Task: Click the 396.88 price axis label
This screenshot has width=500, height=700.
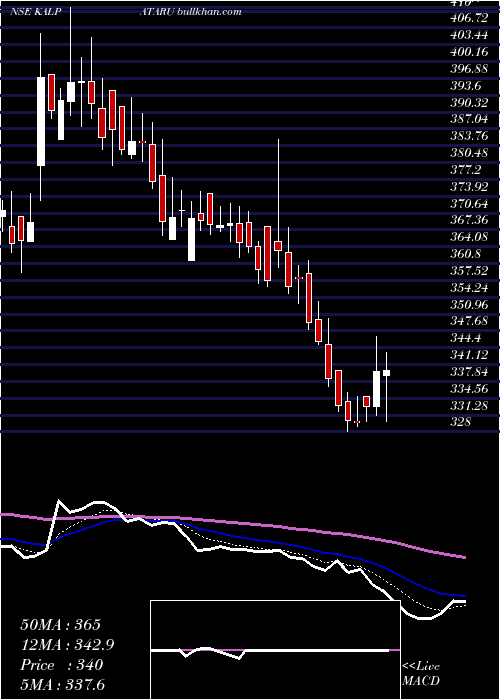Action: pyautogui.click(x=469, y=69)
